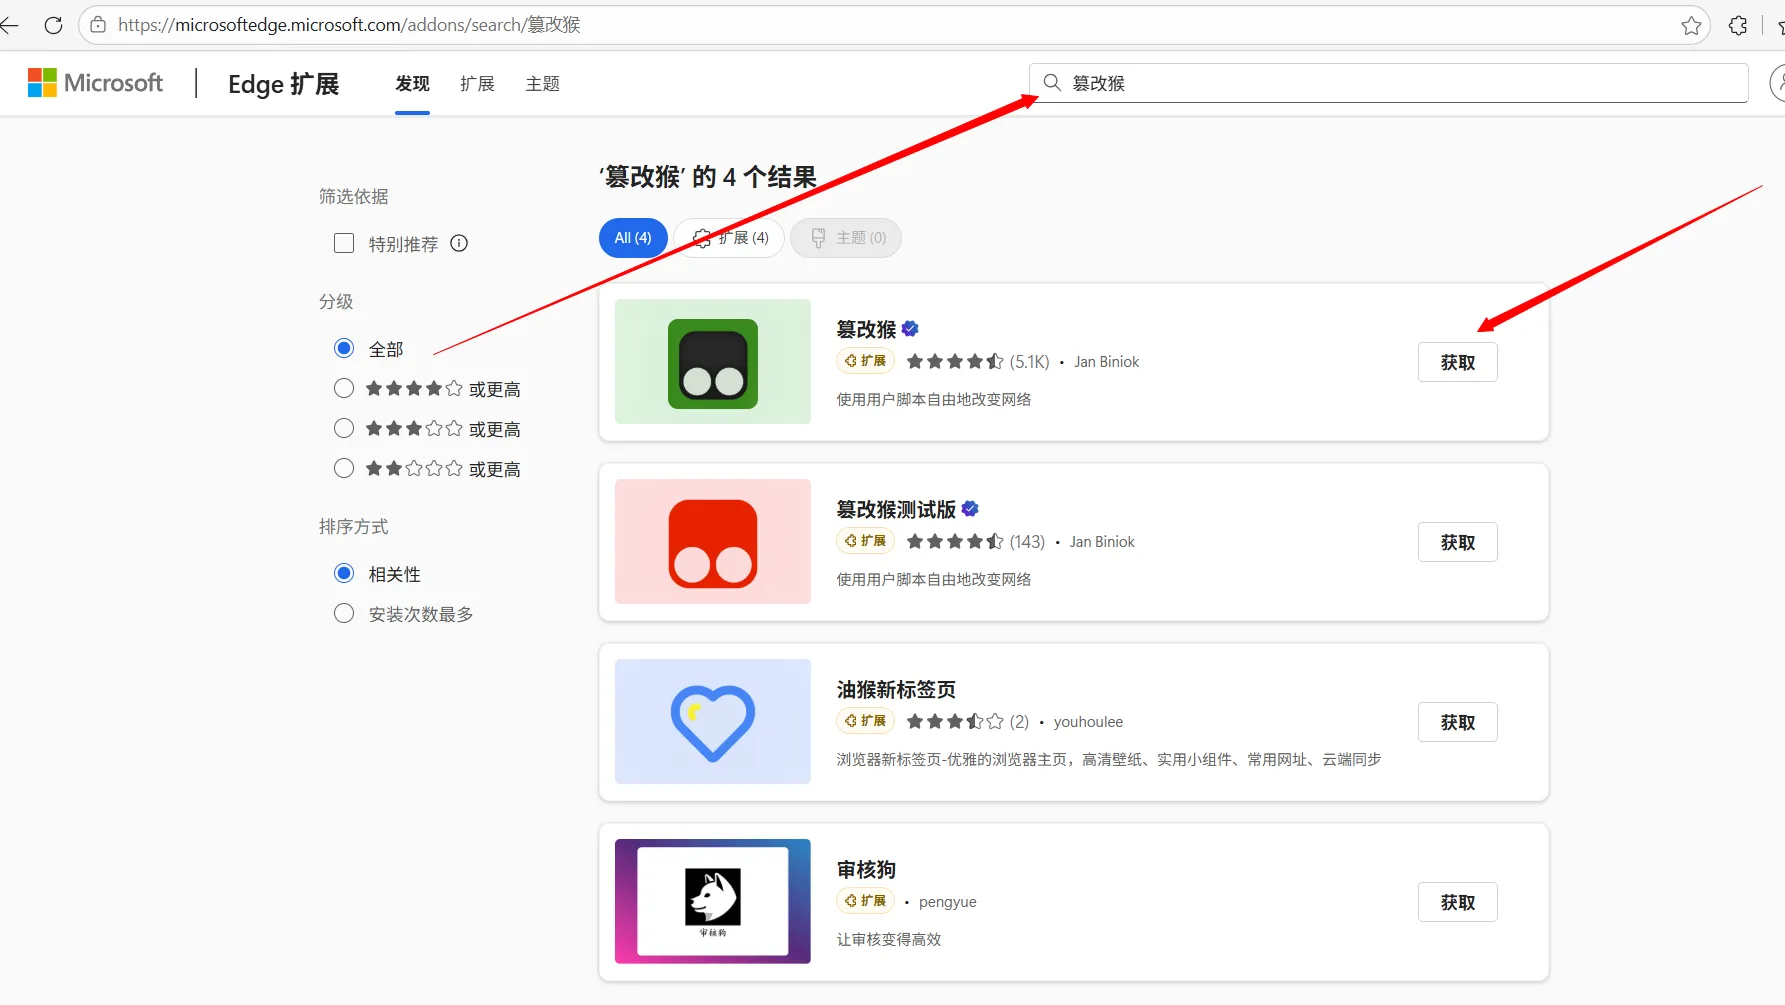Click the search magnifier icon
This screenshot has width=1785, height=1005.
coord(1052,83)
